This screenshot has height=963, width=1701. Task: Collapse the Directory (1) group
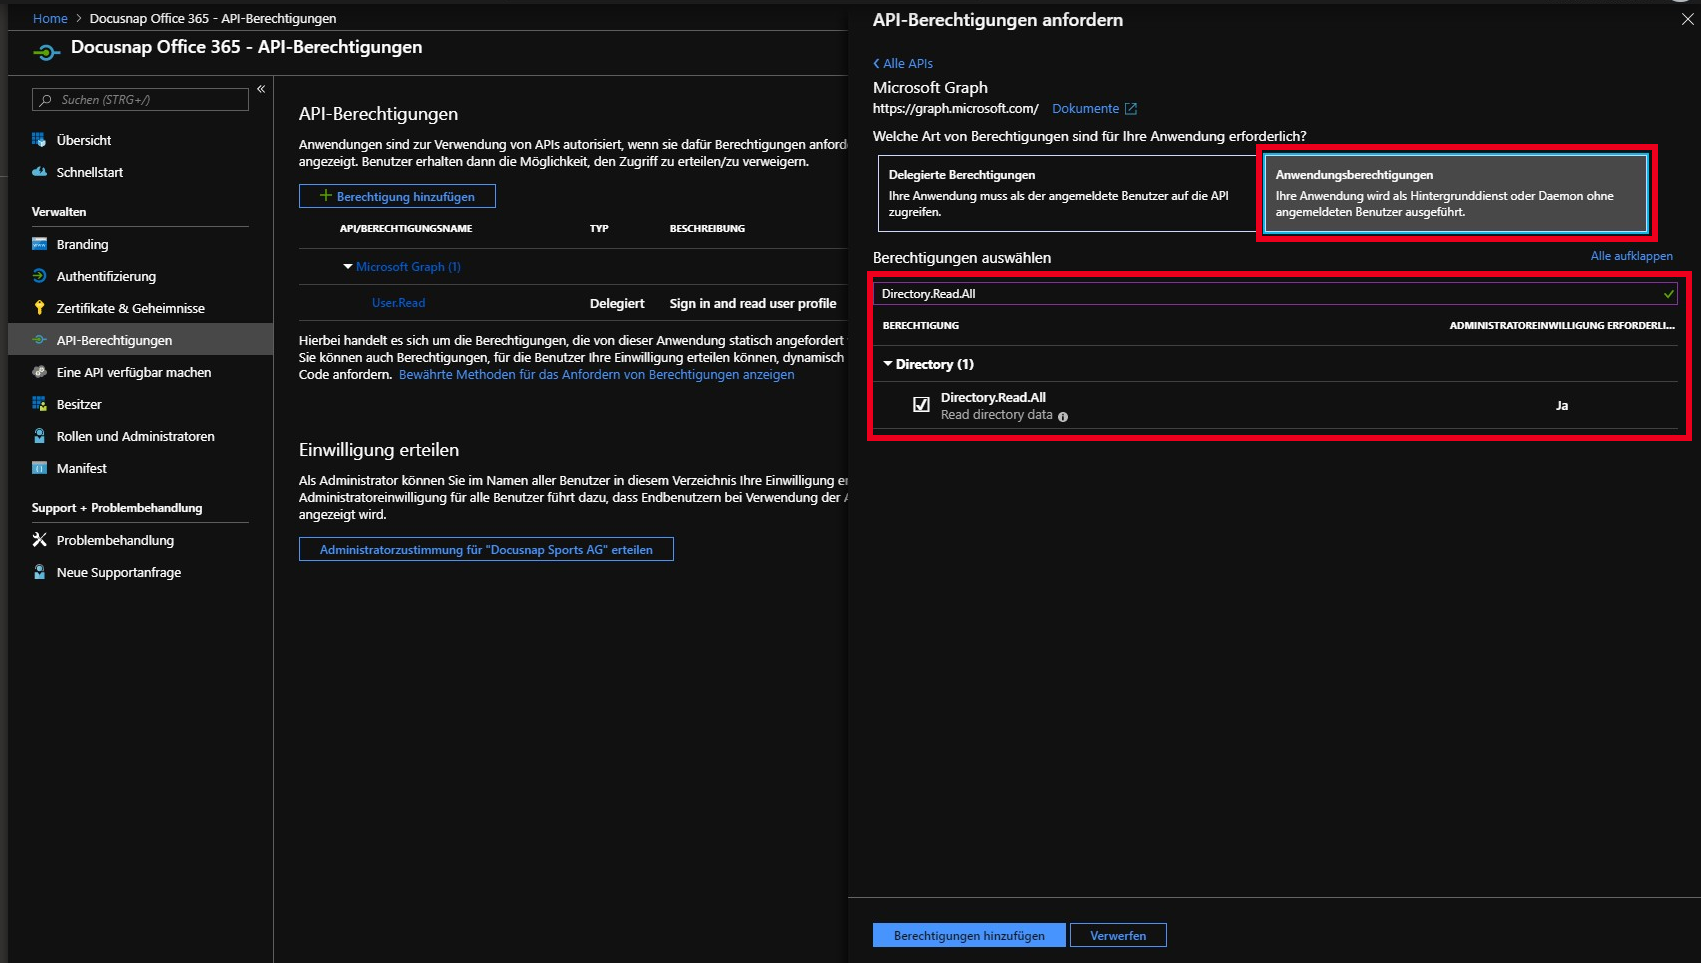click(x=887, y=364)
